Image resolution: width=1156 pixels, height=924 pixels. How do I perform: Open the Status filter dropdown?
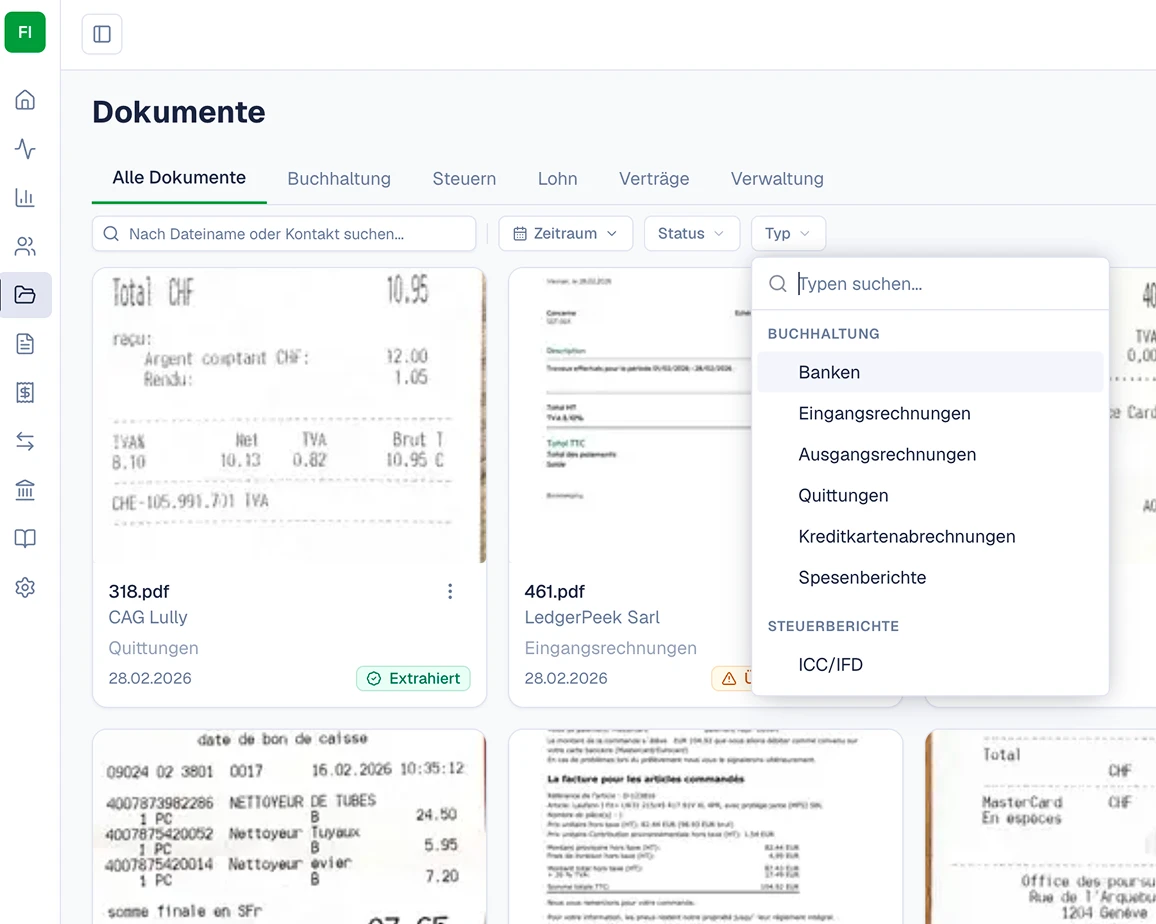(x=692, y=234)
